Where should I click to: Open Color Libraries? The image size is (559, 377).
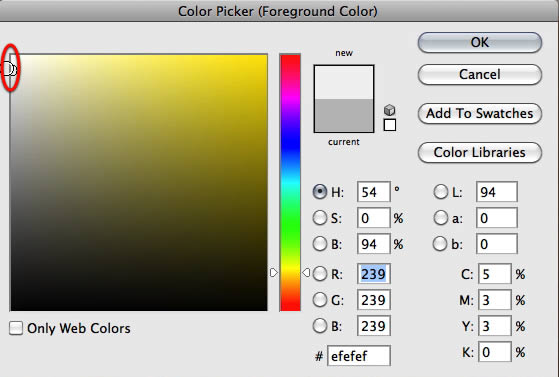tap(480, 152)
